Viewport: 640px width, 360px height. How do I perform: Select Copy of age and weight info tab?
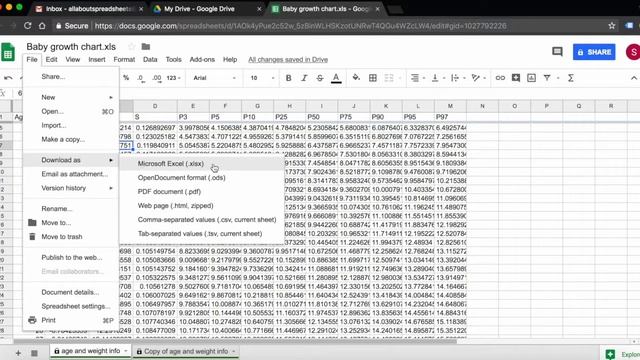pyautogui.click(x=186, y=351)
